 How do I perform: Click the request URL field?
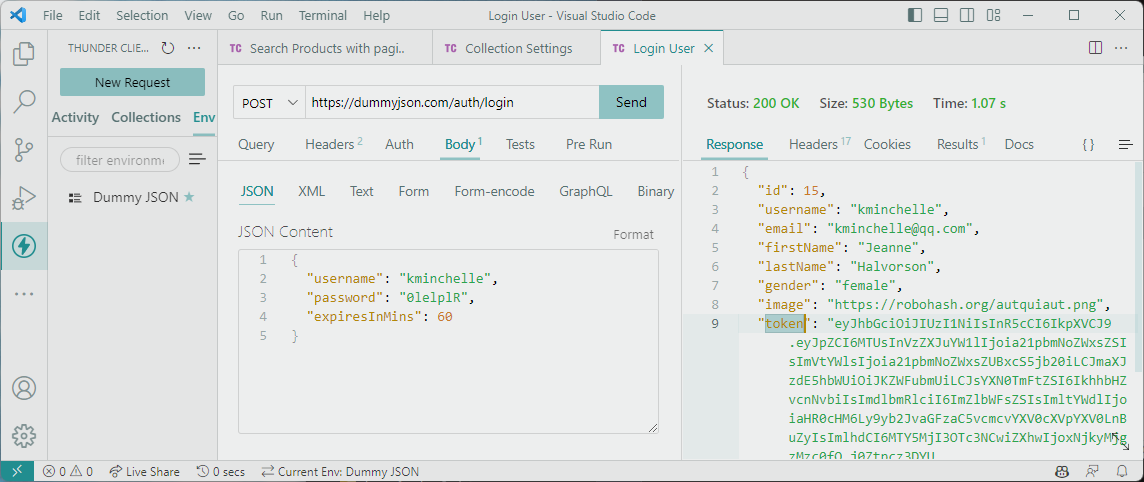[452, 103]
